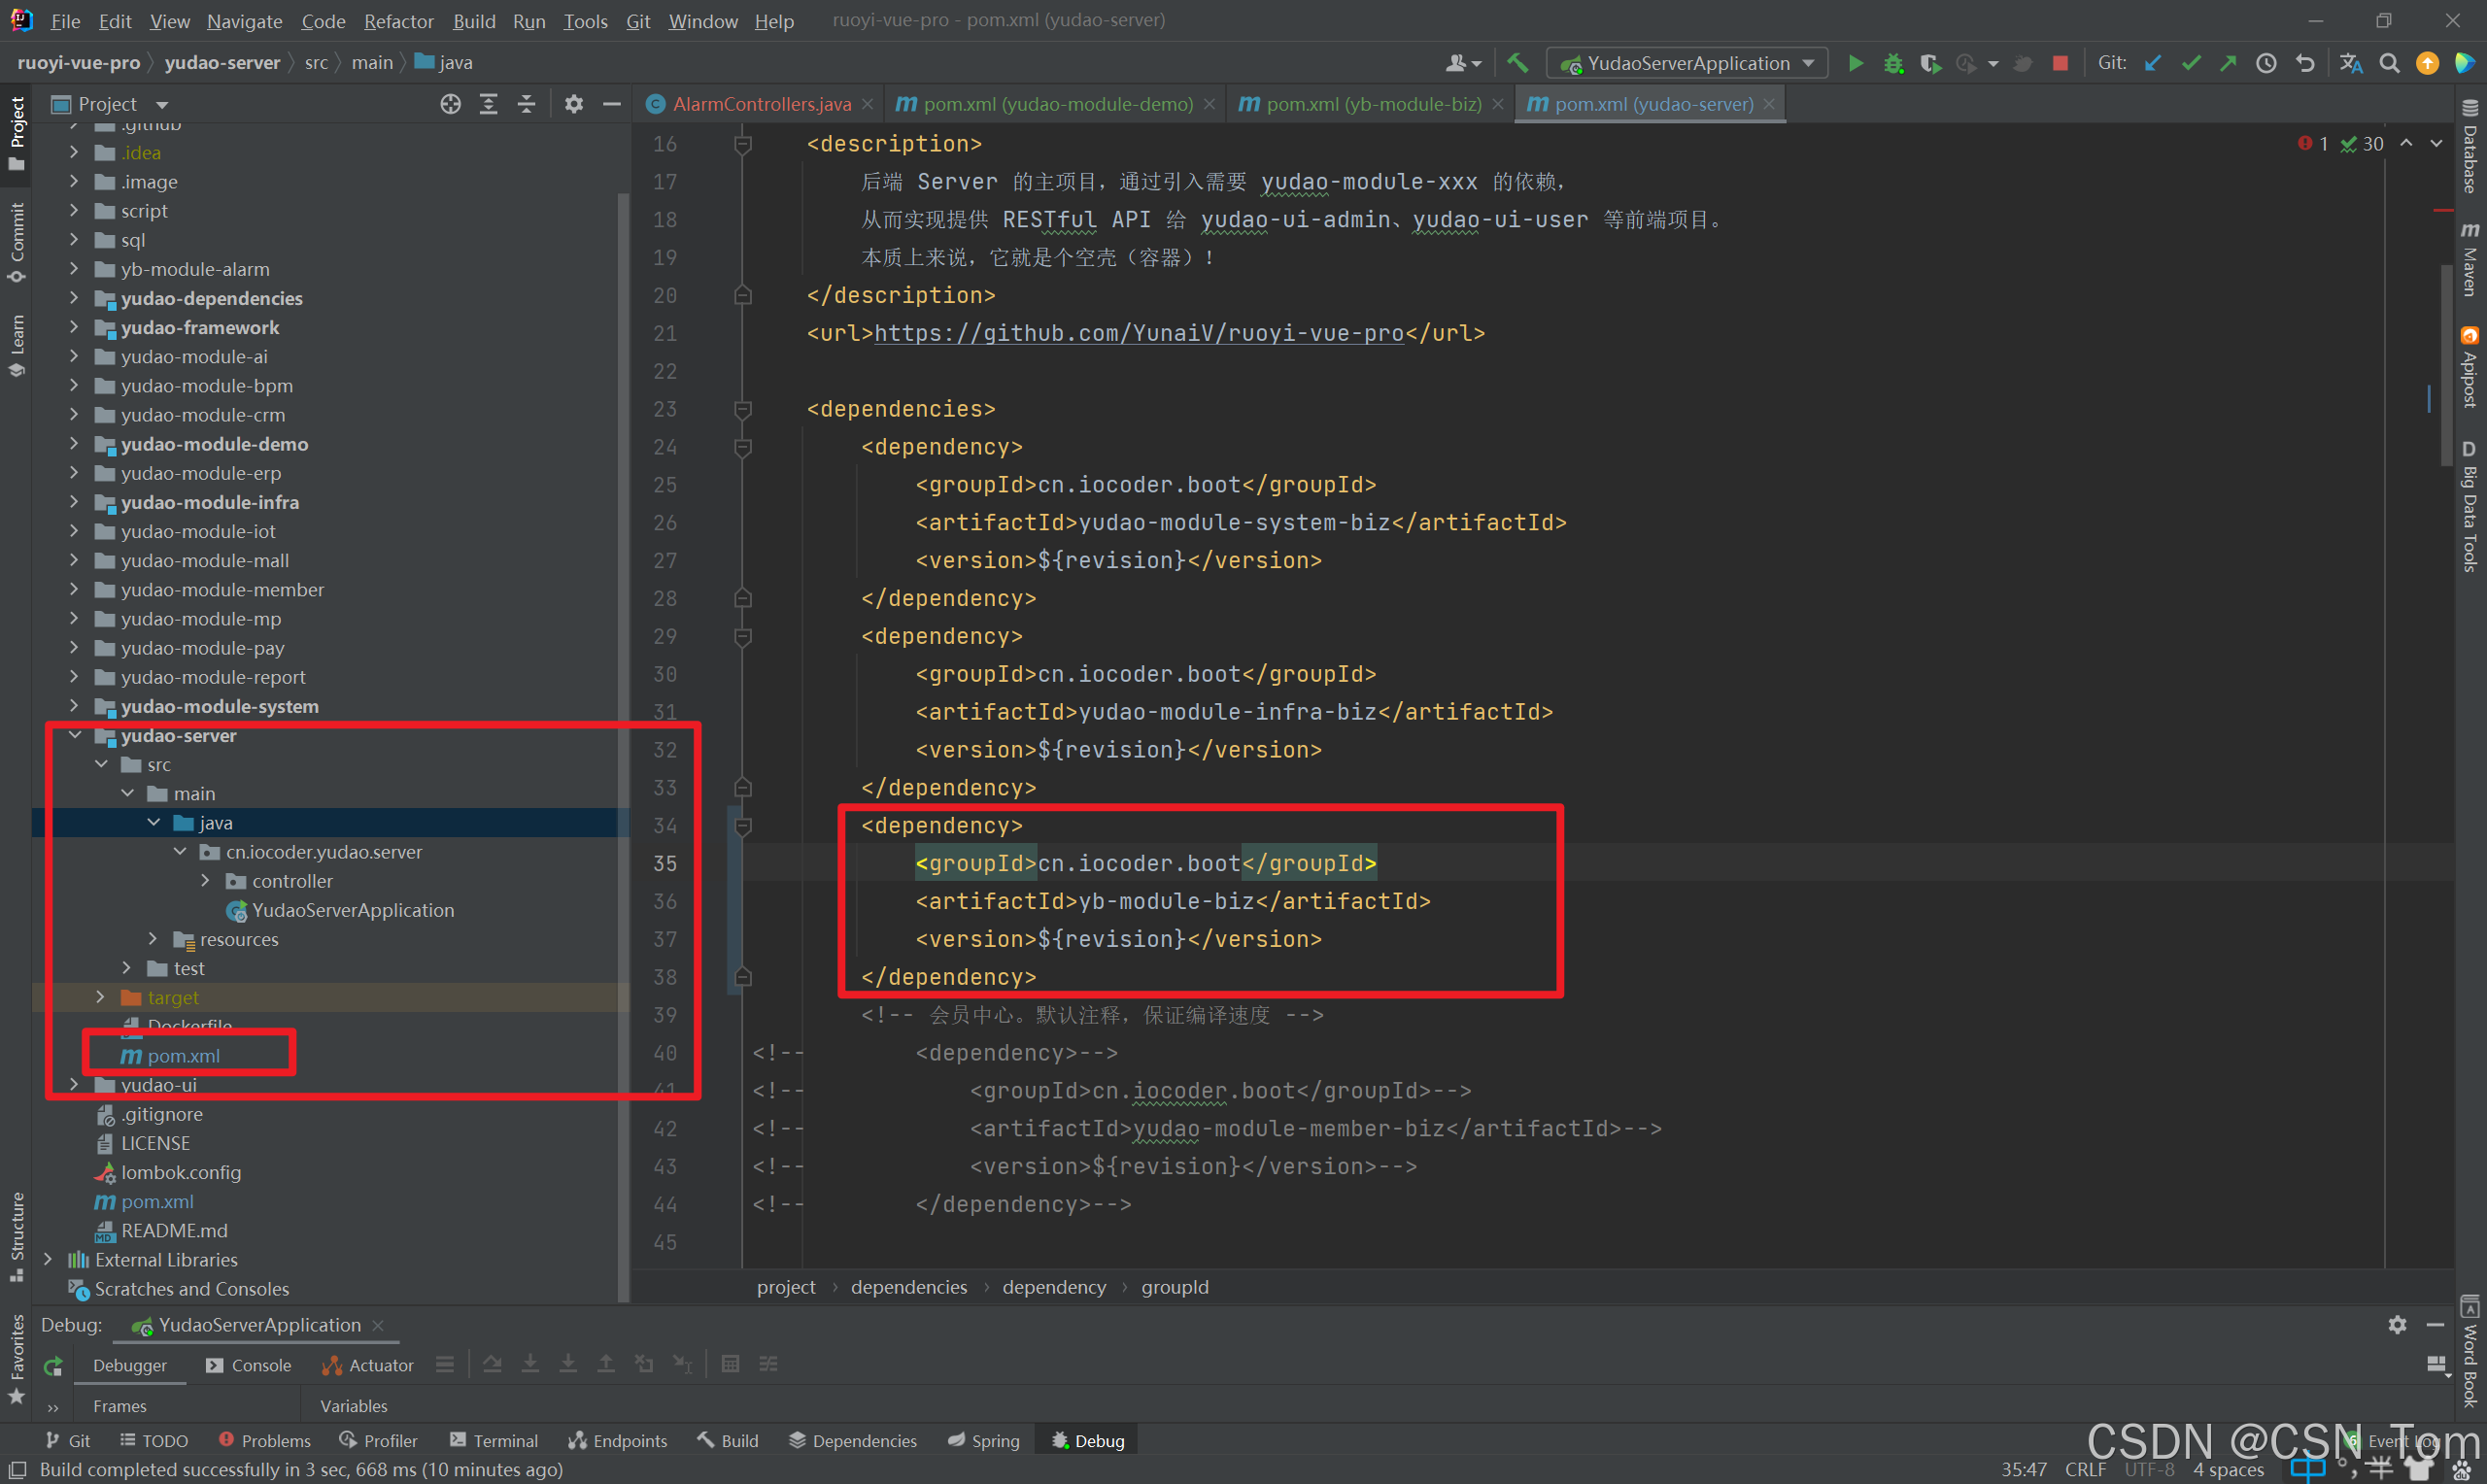Open Project panel settings gear
2487x1484 pixels.
click(574, 104)
